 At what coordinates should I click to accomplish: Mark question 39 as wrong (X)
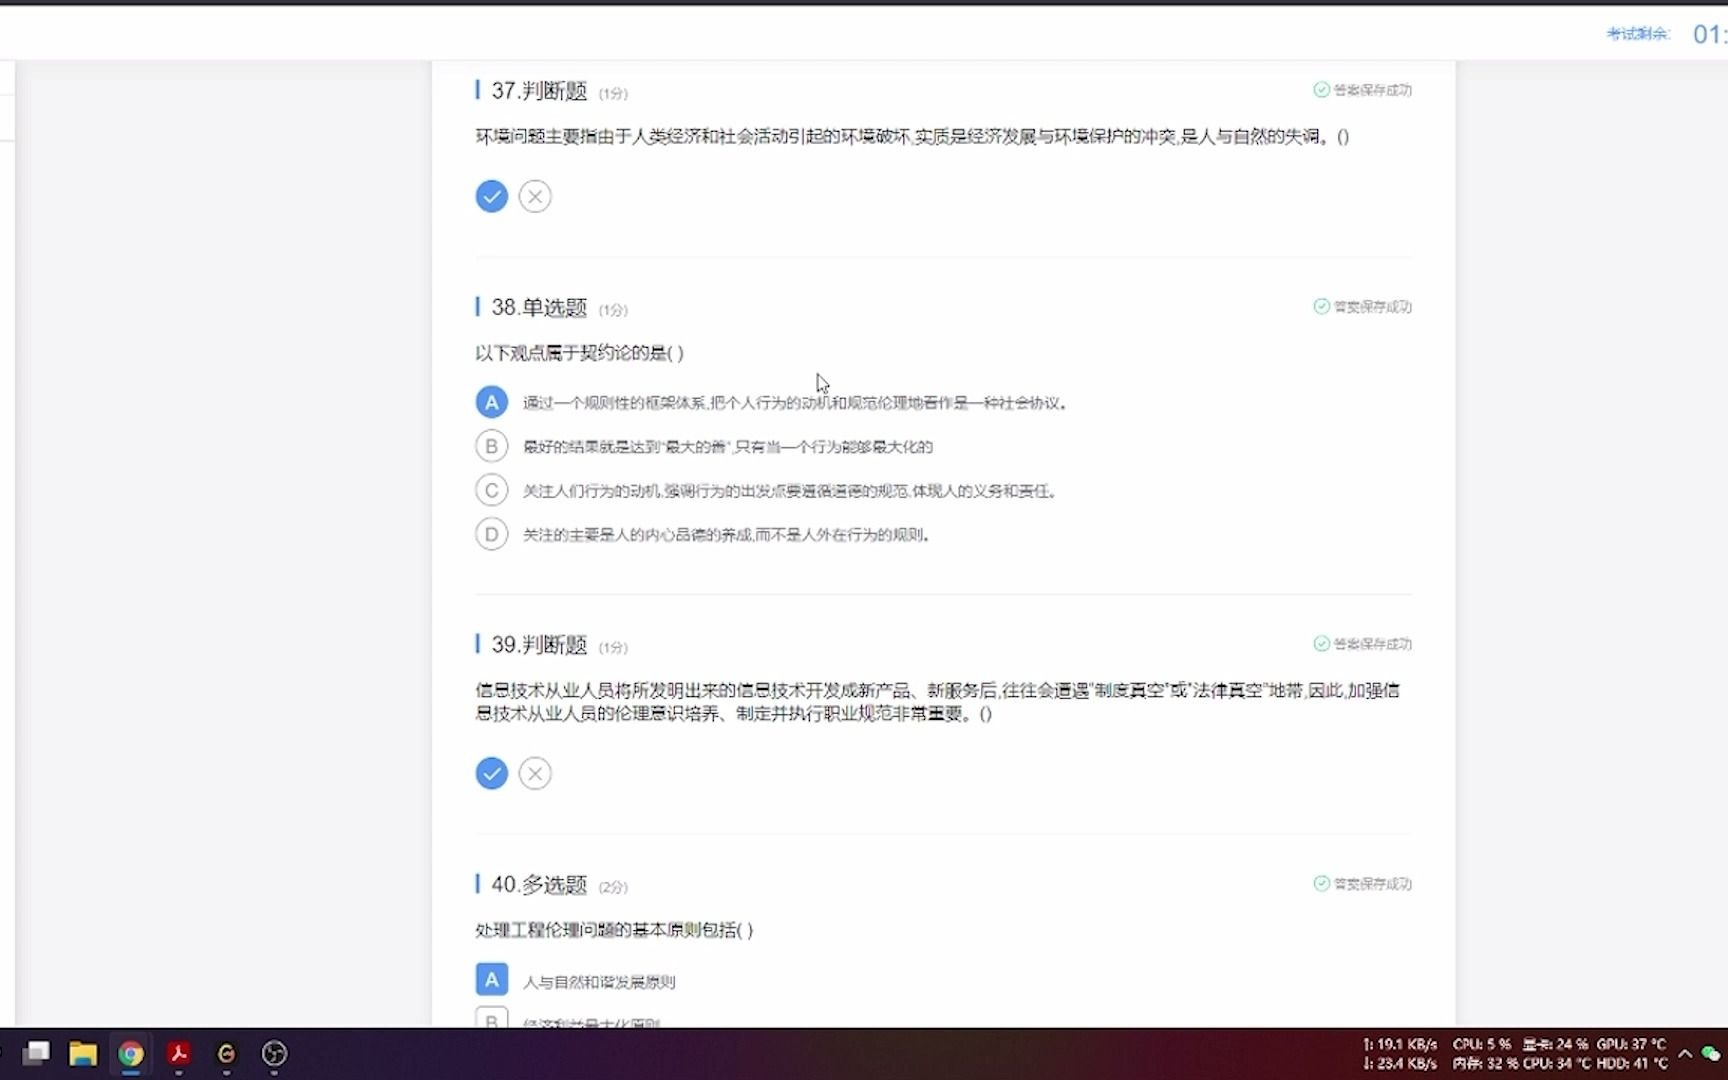(535, 773)
